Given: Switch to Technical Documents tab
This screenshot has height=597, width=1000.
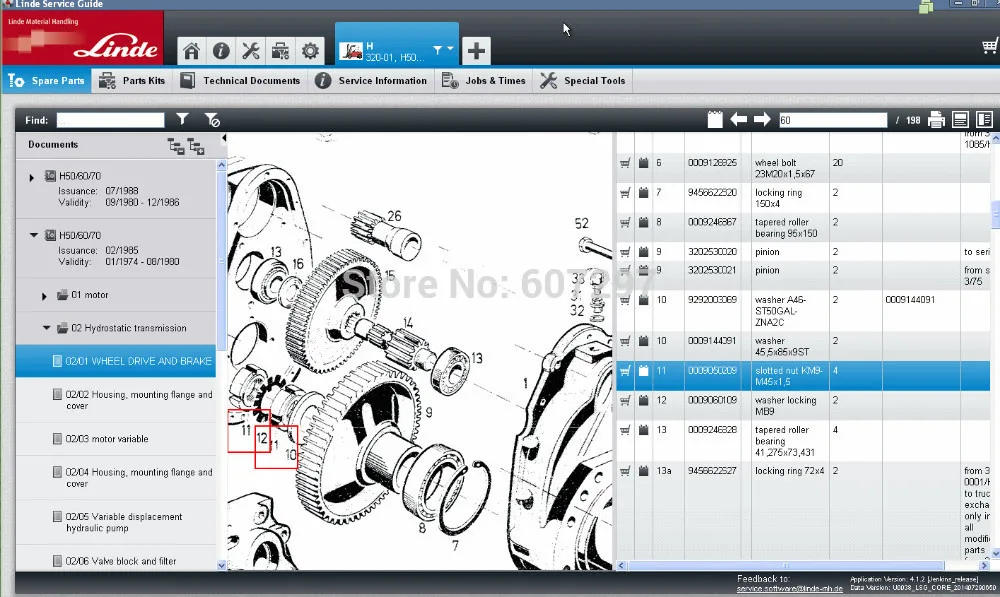Looking at the screenshot, I should pyautogui.click(x=240, y=81).
